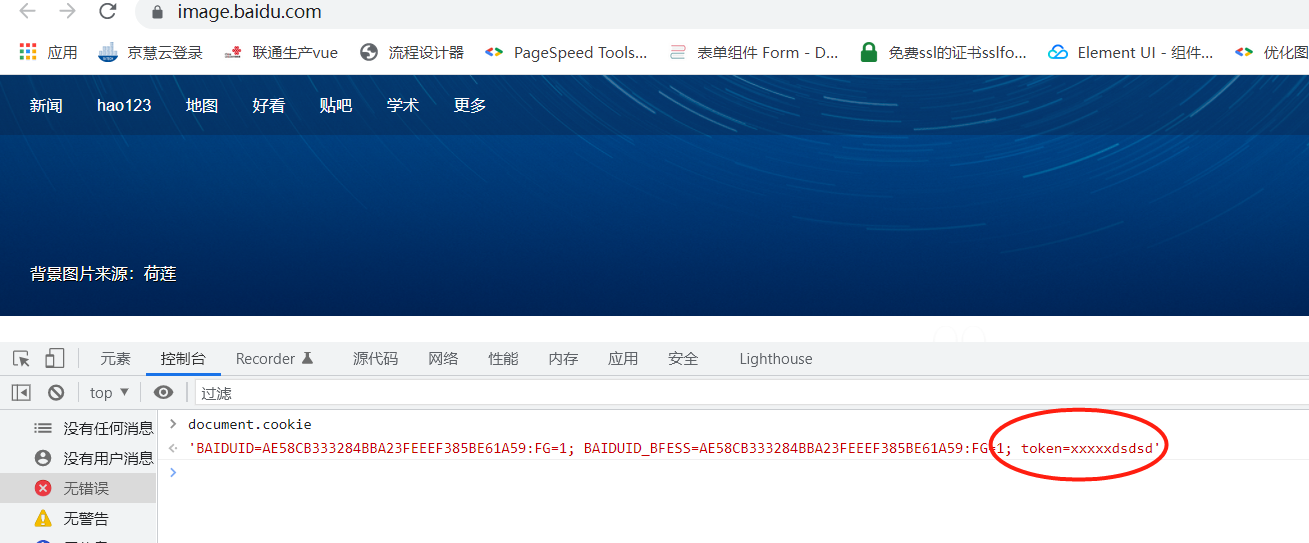Viewport: 1309px width, 543px height.
Task: Click the 荷莲 background image source link
Action: tap(160, 274)
